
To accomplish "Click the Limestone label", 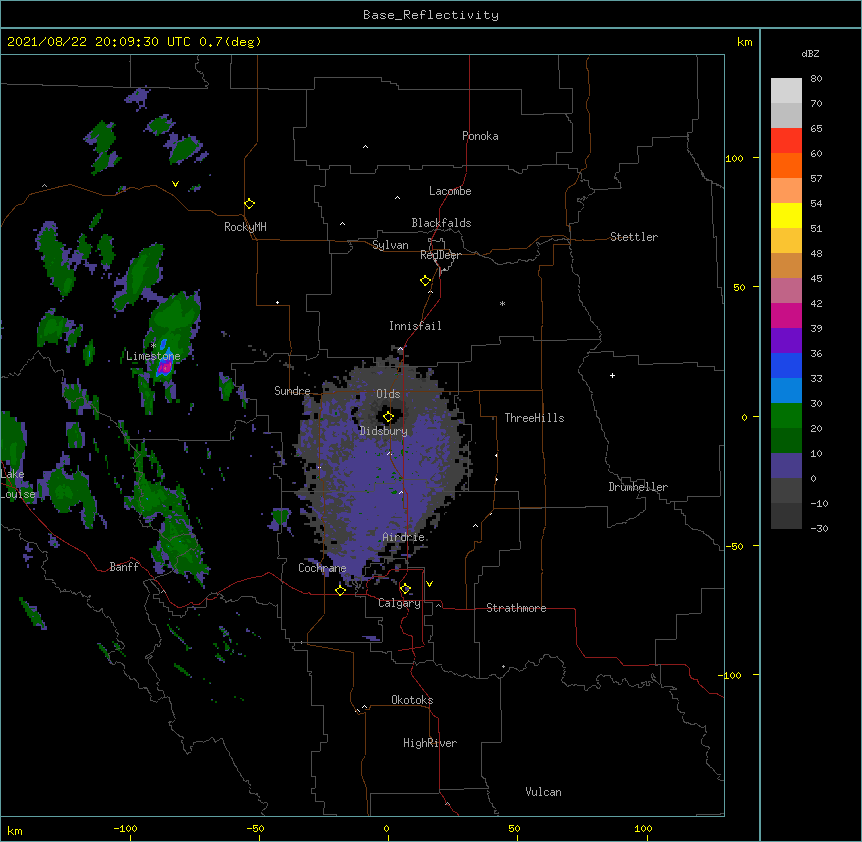I will coord(153,356).
